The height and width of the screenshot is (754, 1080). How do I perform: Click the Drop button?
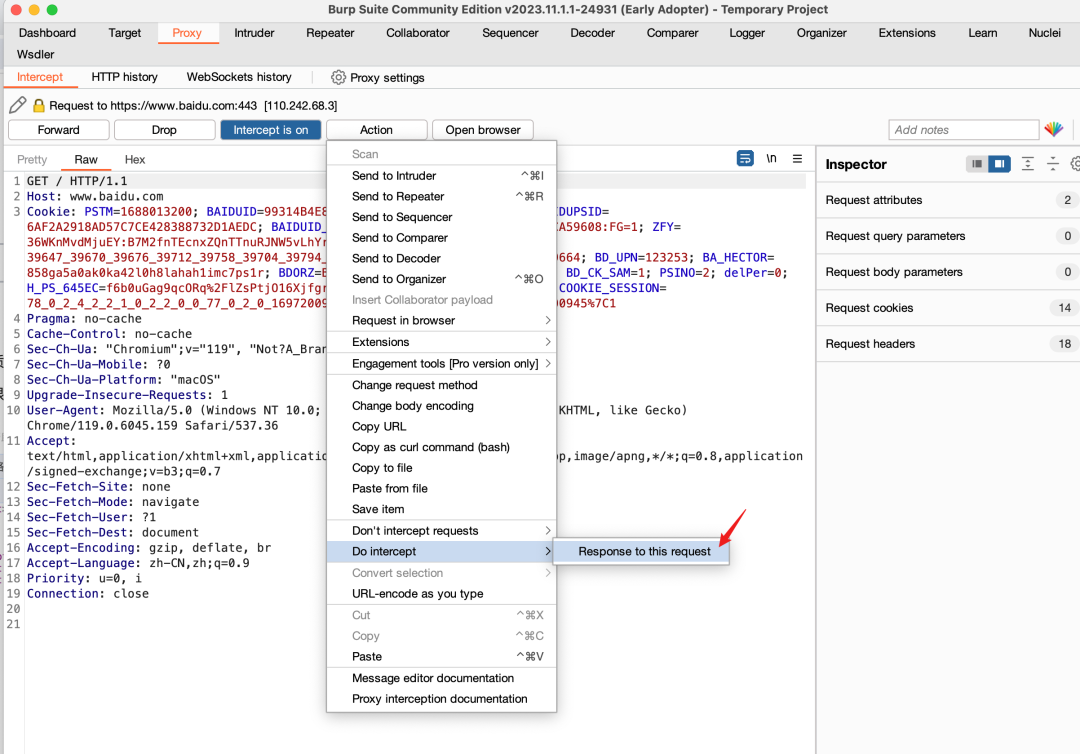click(165, 129)
